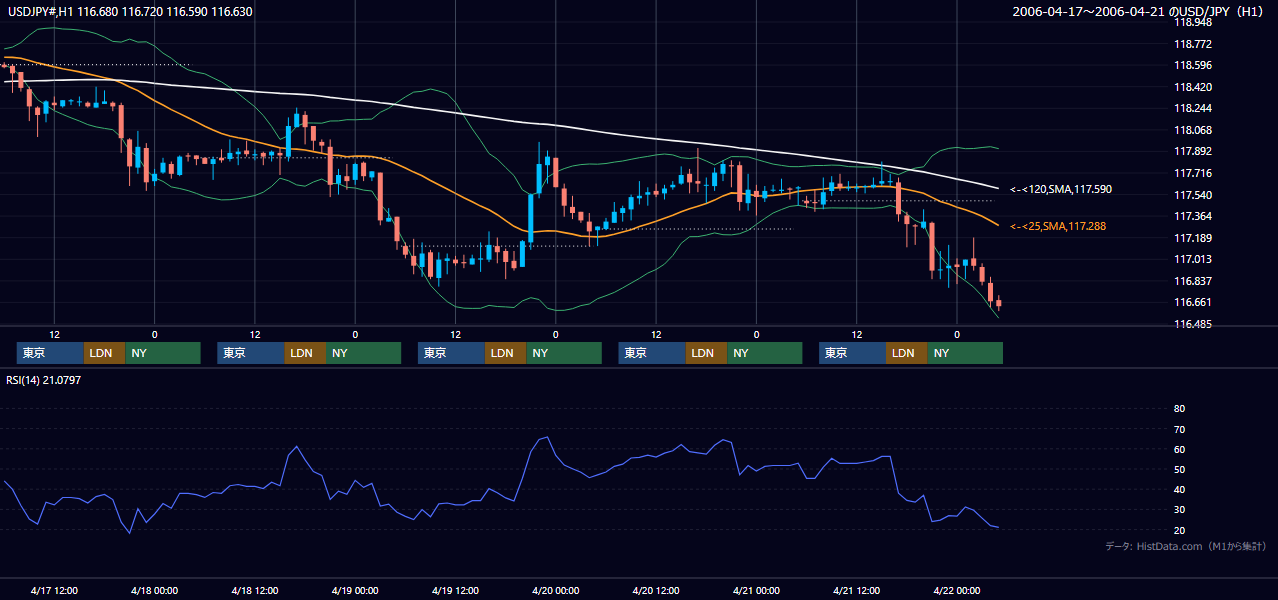Click RSI scale value 80
Image resolution: width=1278 pixels, height=600 pixels.
[x=1179, y=409]
